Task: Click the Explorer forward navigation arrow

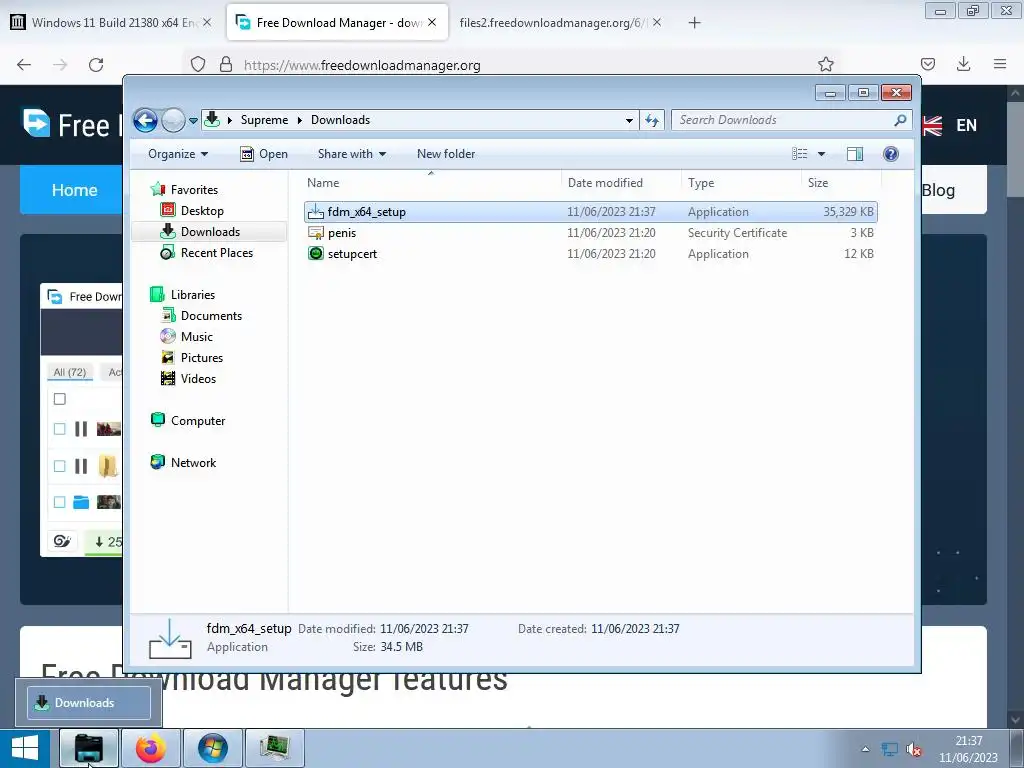Action: pyautogui.click(x=173, y=120)
